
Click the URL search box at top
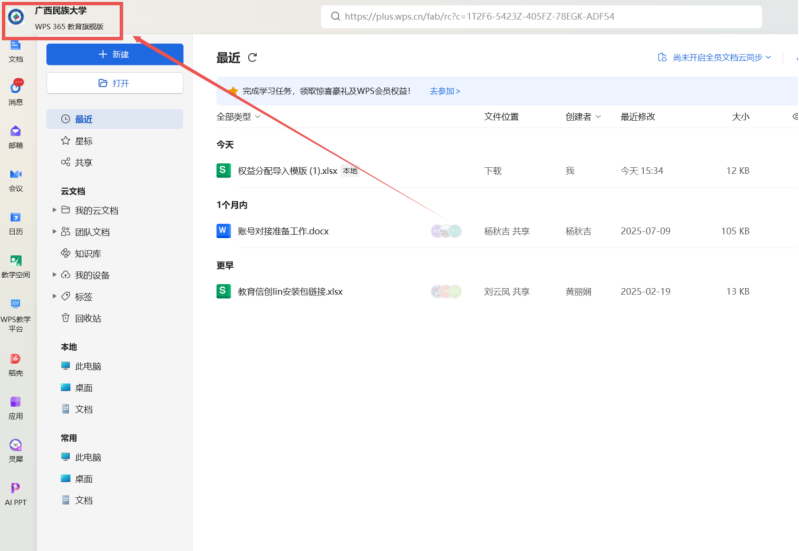[x=540, y=17]
